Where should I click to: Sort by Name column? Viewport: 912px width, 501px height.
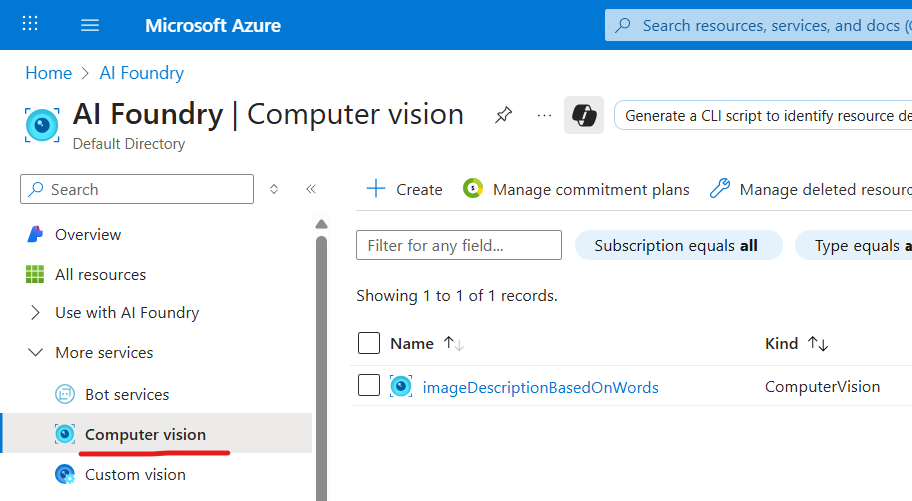pos(426,343)
